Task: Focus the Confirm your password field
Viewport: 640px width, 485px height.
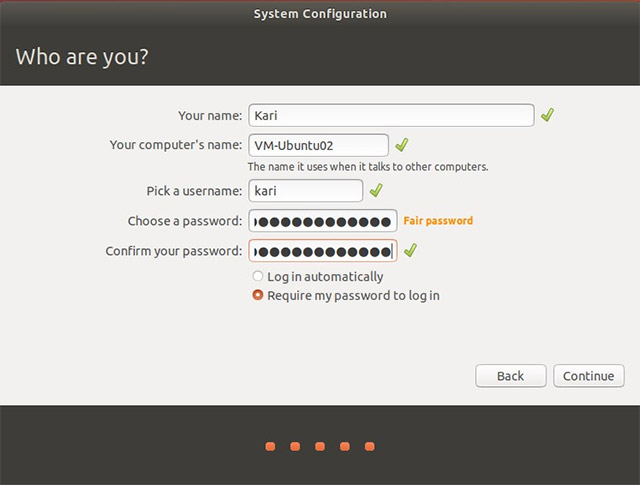Action: tap(322, 251)
